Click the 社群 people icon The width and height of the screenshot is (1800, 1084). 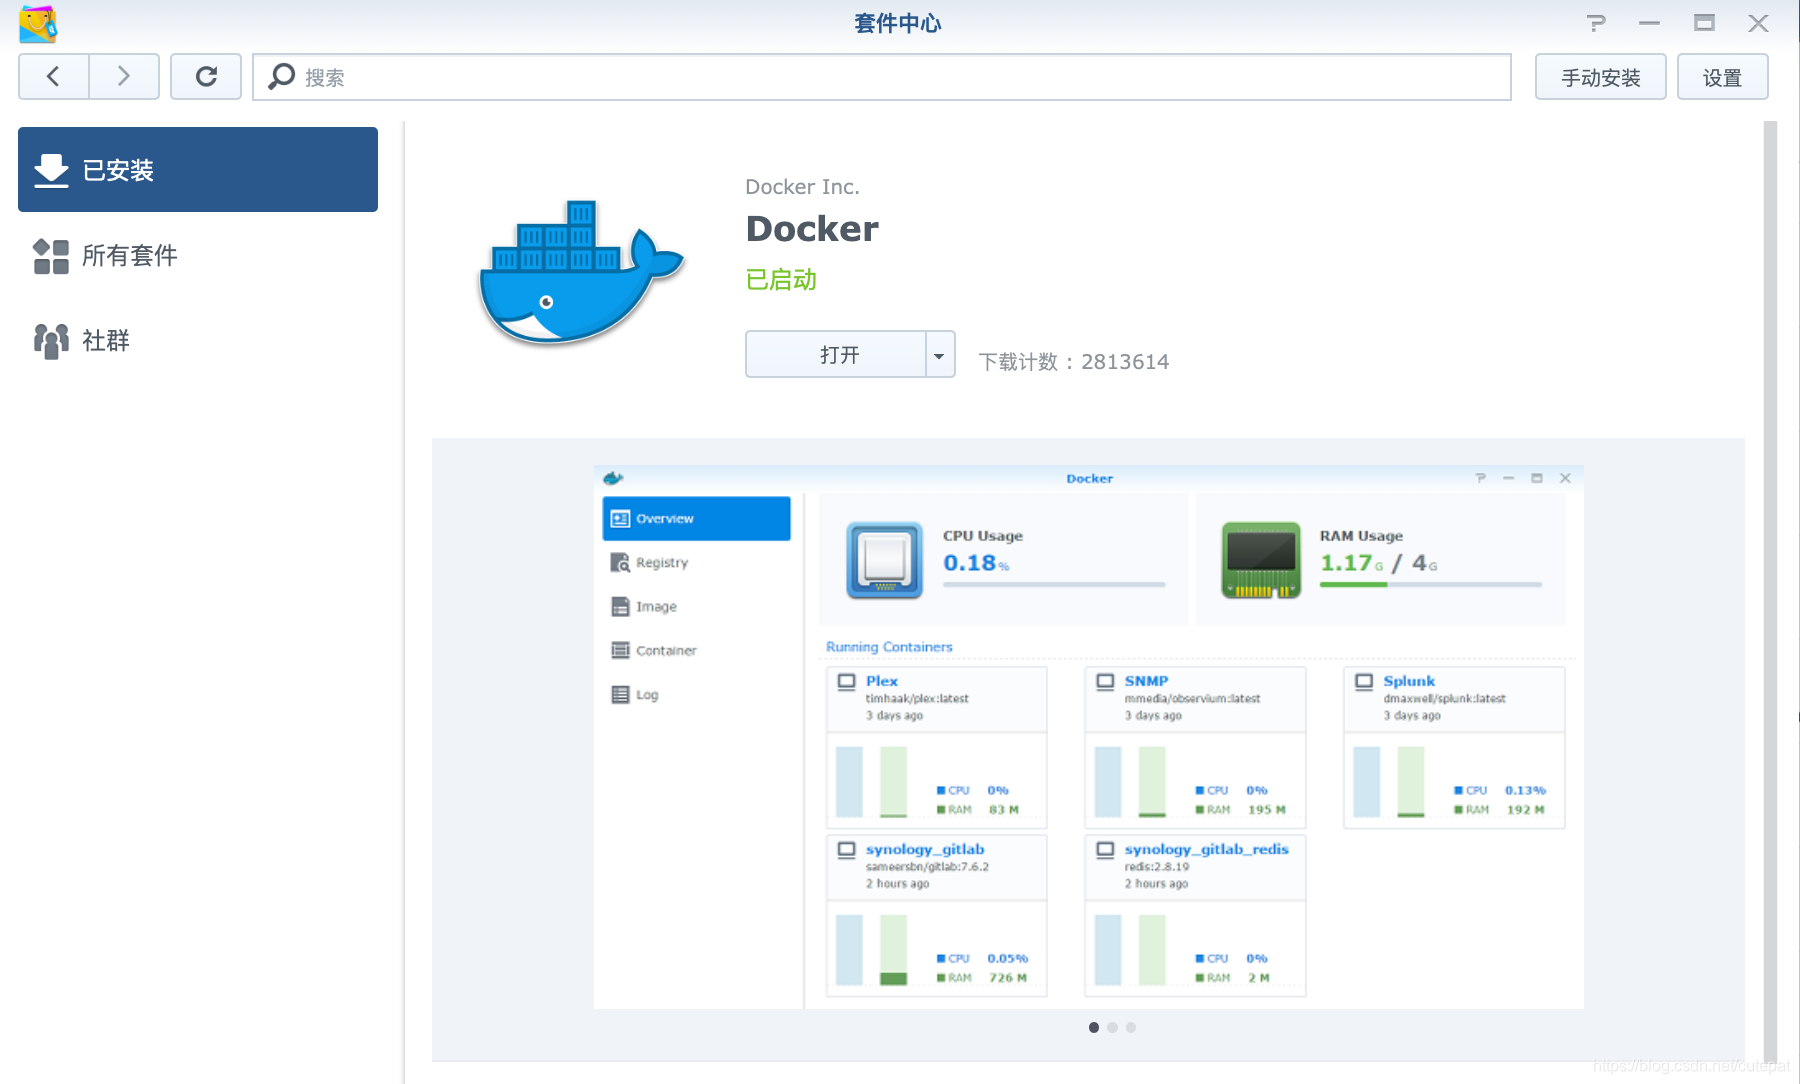coord(51,341)
